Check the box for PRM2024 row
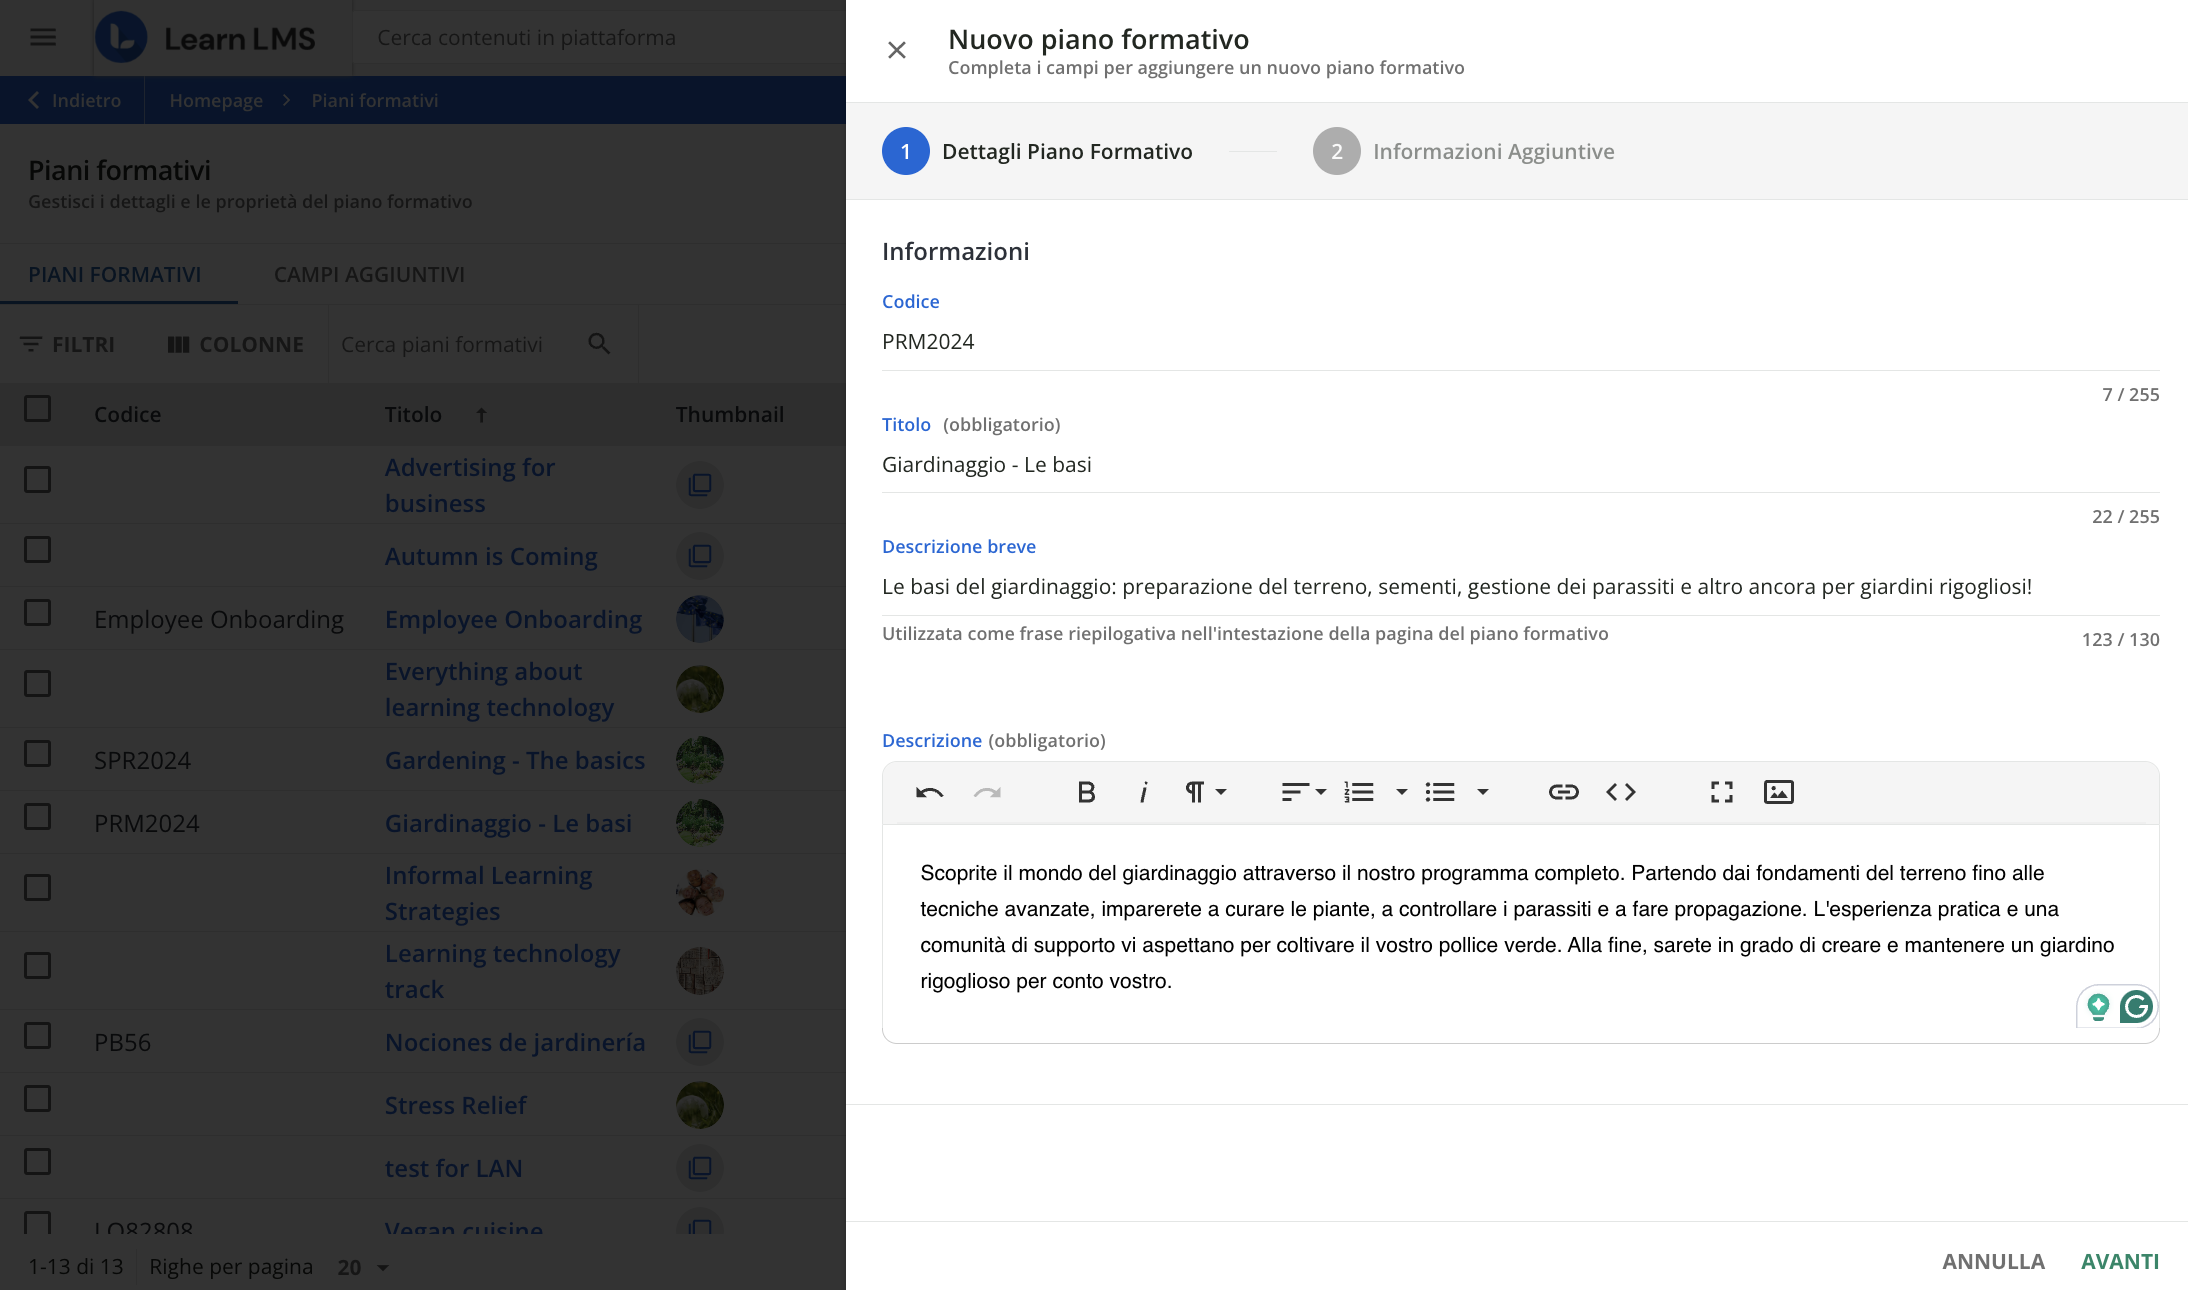The width and height of the screenshot is (2188, 1290). tap(38, 816)
